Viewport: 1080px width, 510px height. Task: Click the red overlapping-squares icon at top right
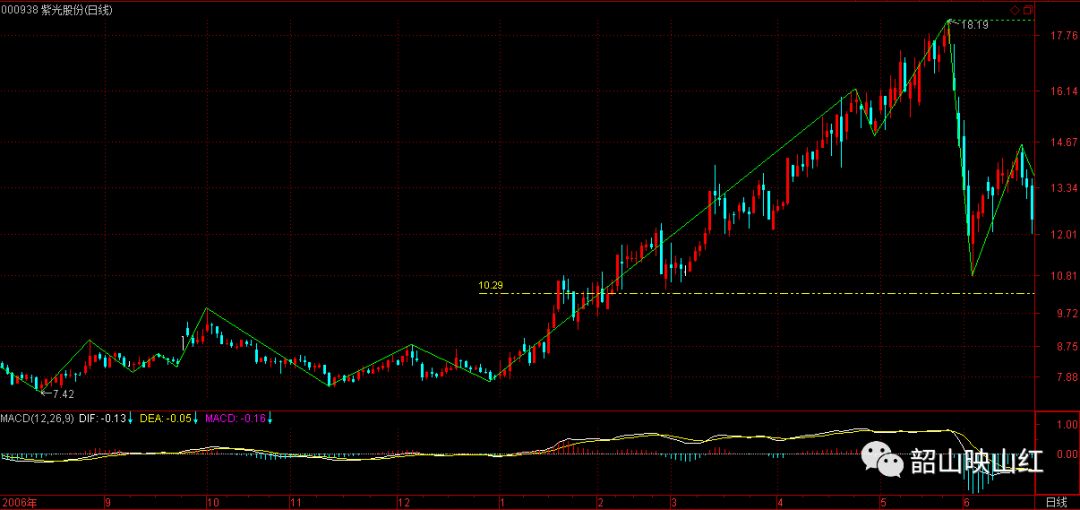[x=1028, y=10]
